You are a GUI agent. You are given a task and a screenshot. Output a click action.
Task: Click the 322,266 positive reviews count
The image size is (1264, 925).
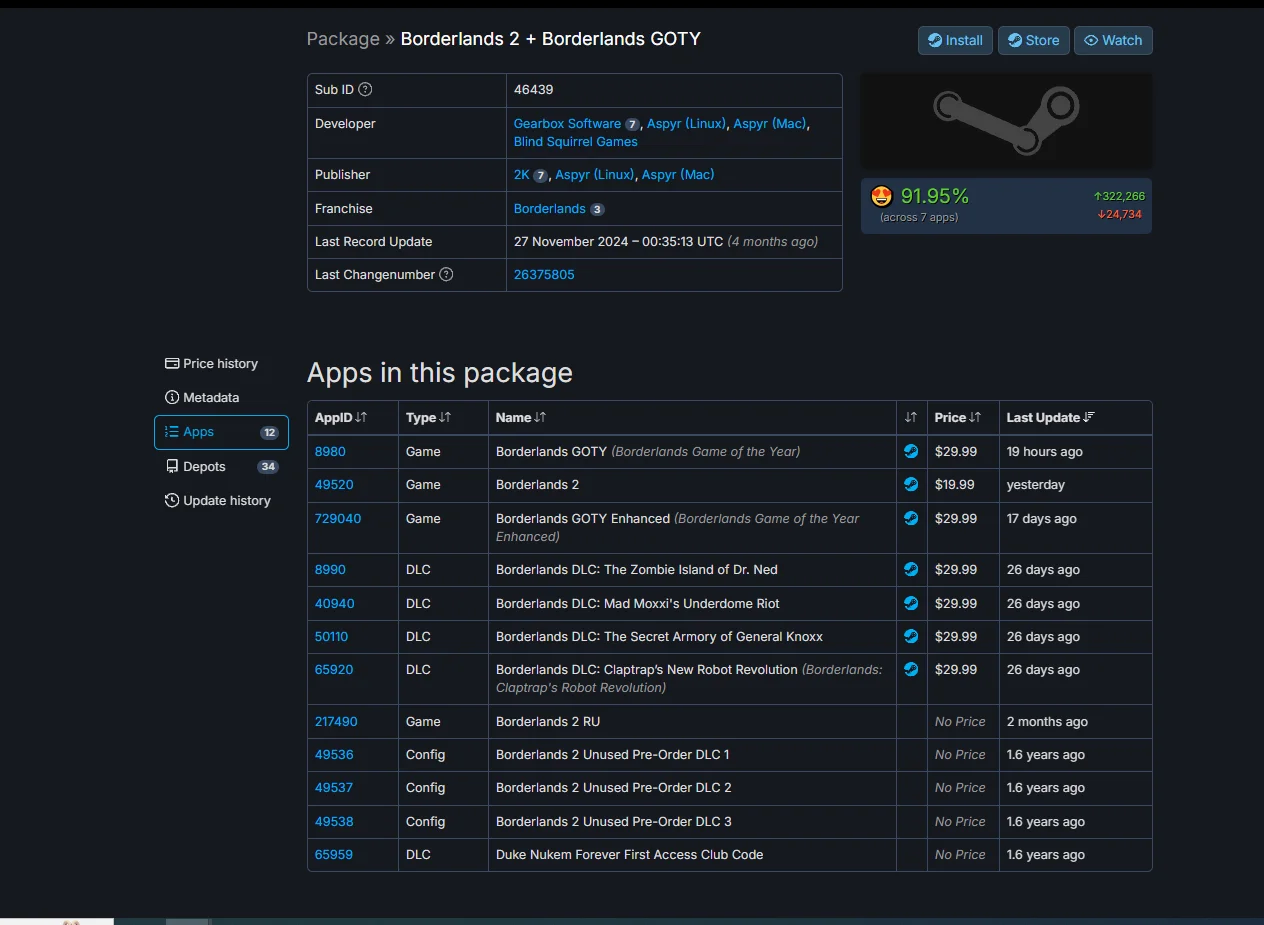click(x=1119, y=196)
